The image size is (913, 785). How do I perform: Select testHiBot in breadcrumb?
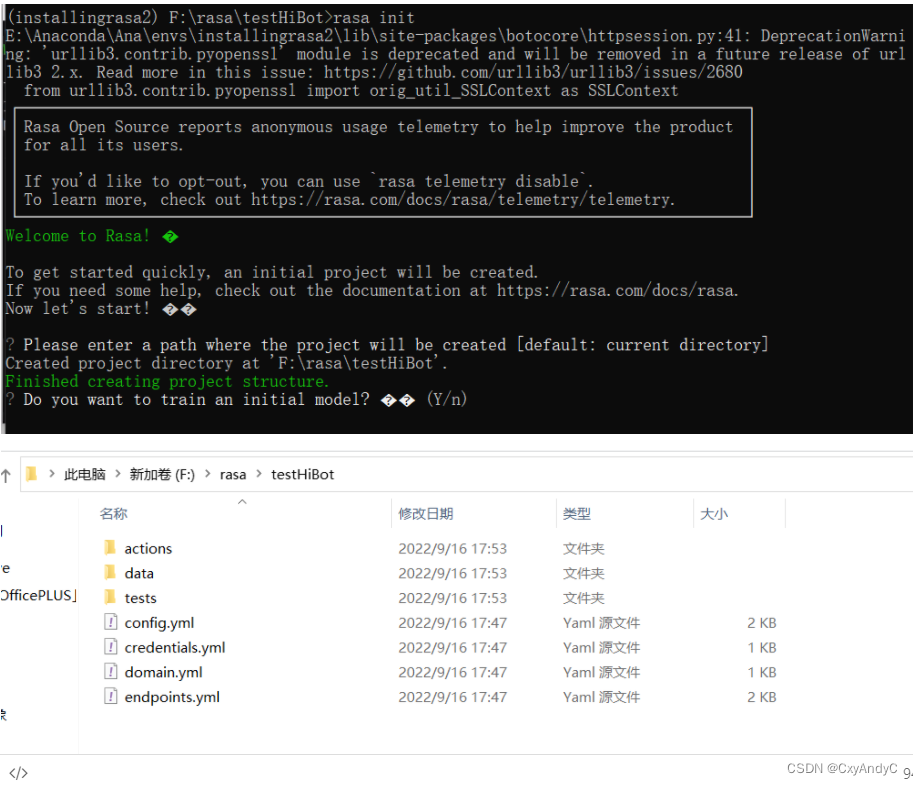(302, 475)
